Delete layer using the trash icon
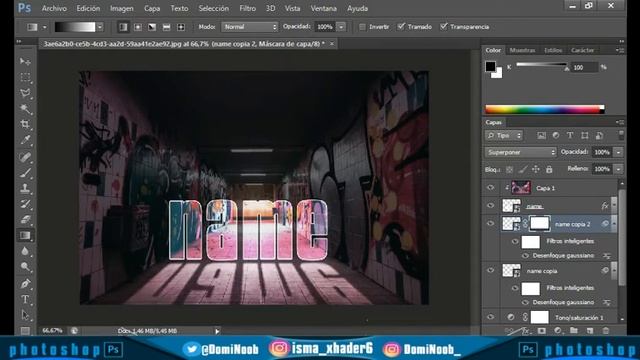640x360 pixels. click(x=606, y=331)
